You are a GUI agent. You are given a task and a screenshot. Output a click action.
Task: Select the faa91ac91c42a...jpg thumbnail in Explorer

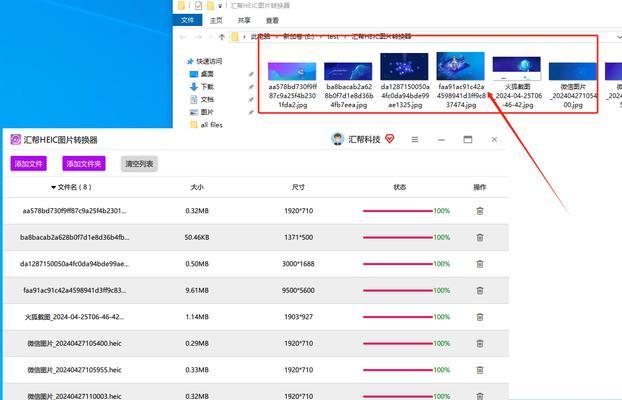tap(460, 66)
